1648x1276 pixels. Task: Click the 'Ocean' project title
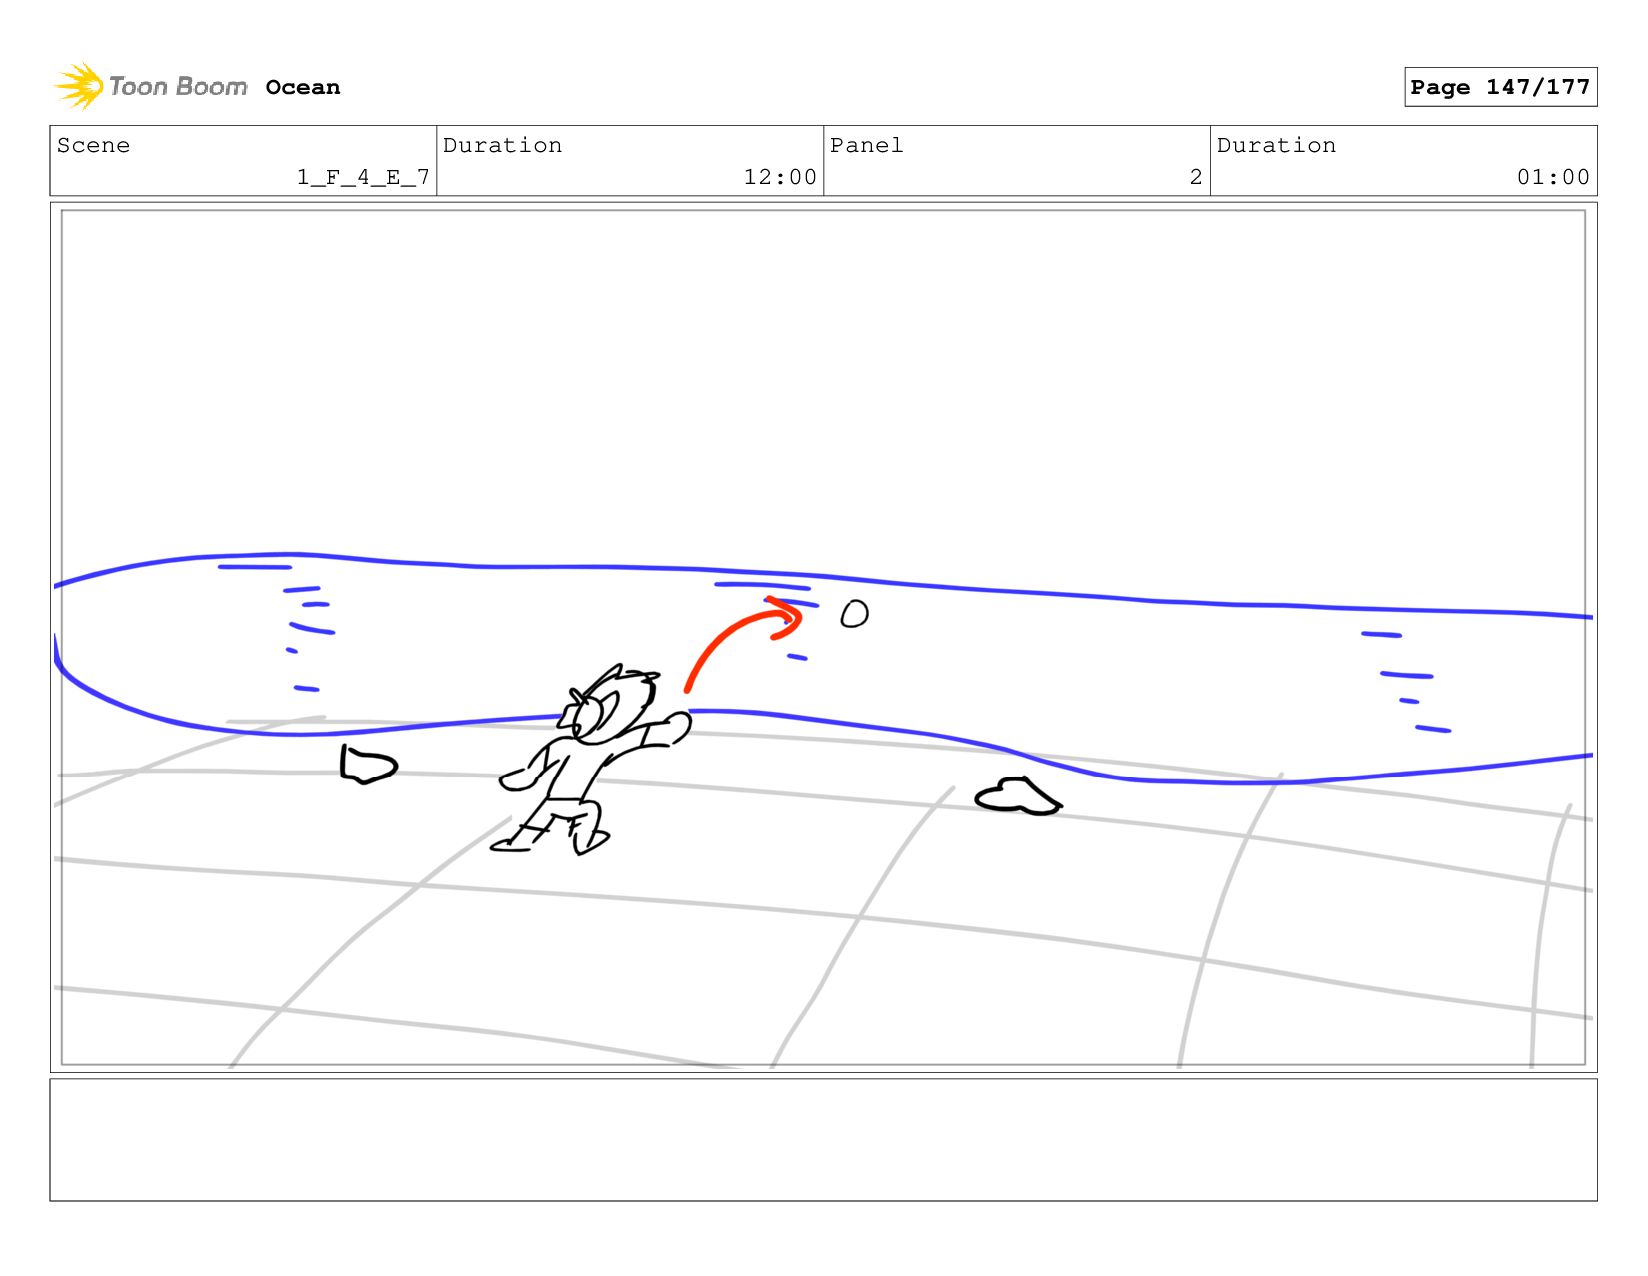(x=303, y=87)
